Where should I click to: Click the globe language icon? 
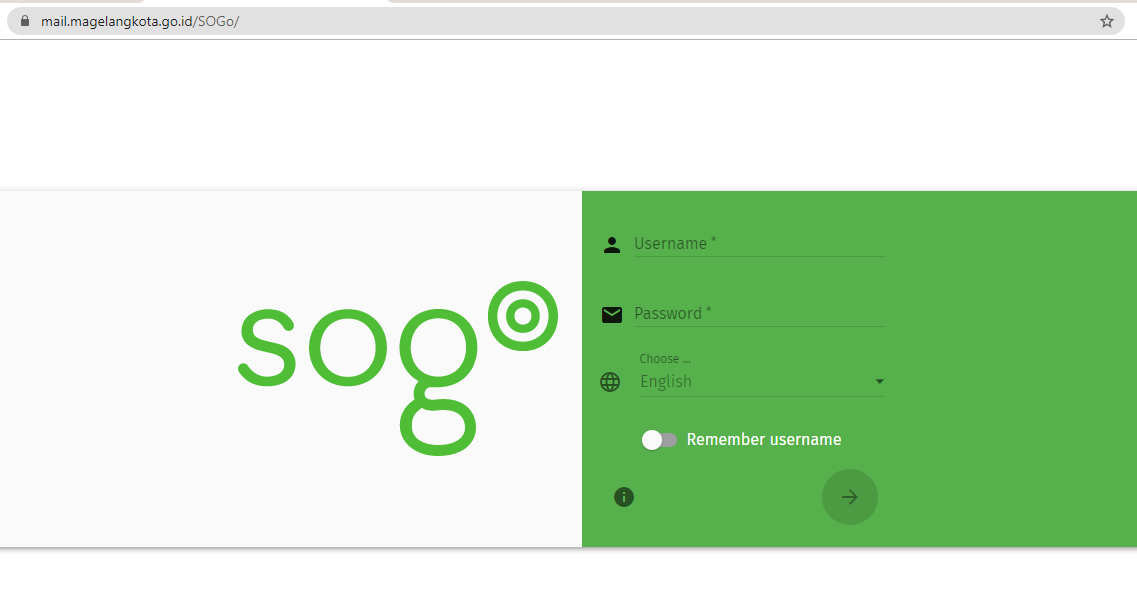(x=610, y=382)
